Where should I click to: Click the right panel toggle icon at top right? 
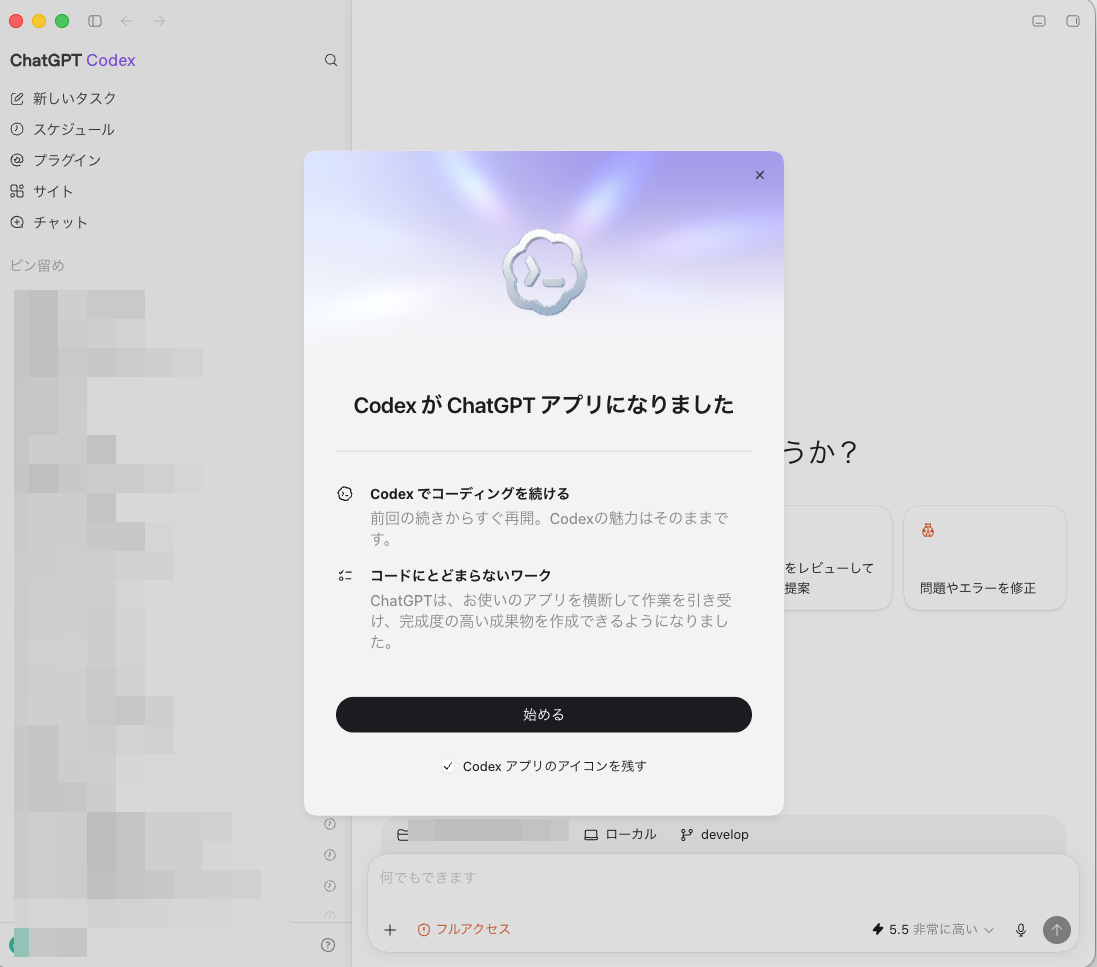(x=1073, y=21)
